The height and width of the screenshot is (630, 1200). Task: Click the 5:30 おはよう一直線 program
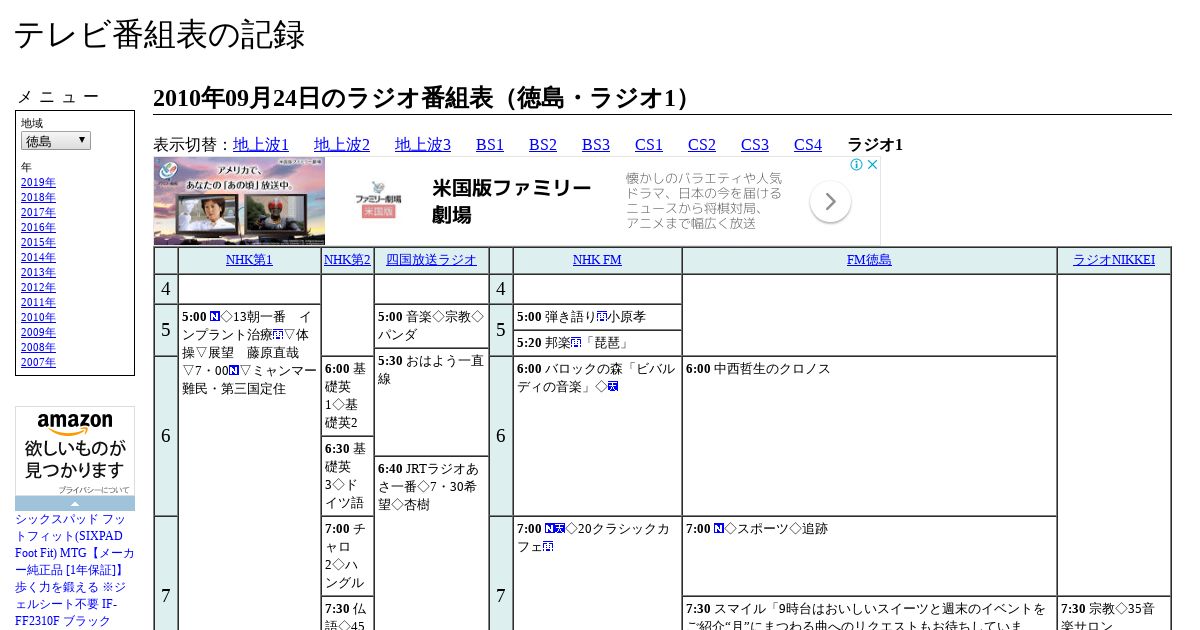tap(432, 401)
